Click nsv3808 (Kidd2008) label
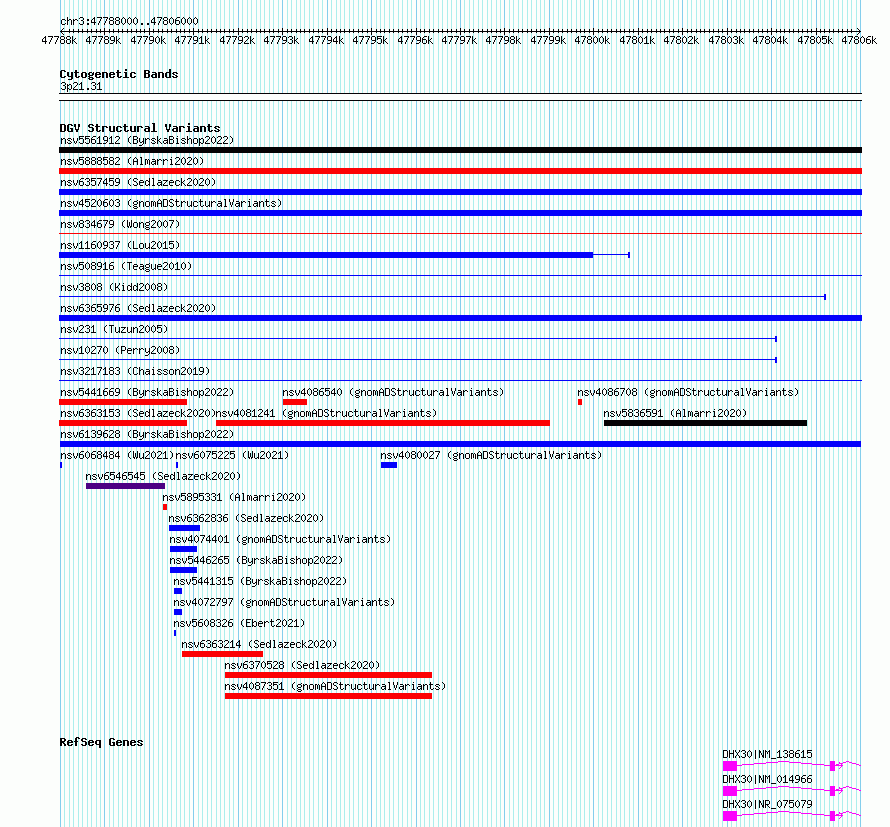The height and width of the screenshot is (827, 890). pyautogui.click(x=114, y=287)
